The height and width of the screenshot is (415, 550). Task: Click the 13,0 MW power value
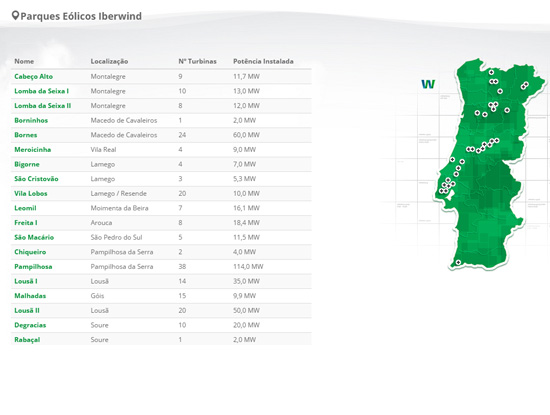246,91
